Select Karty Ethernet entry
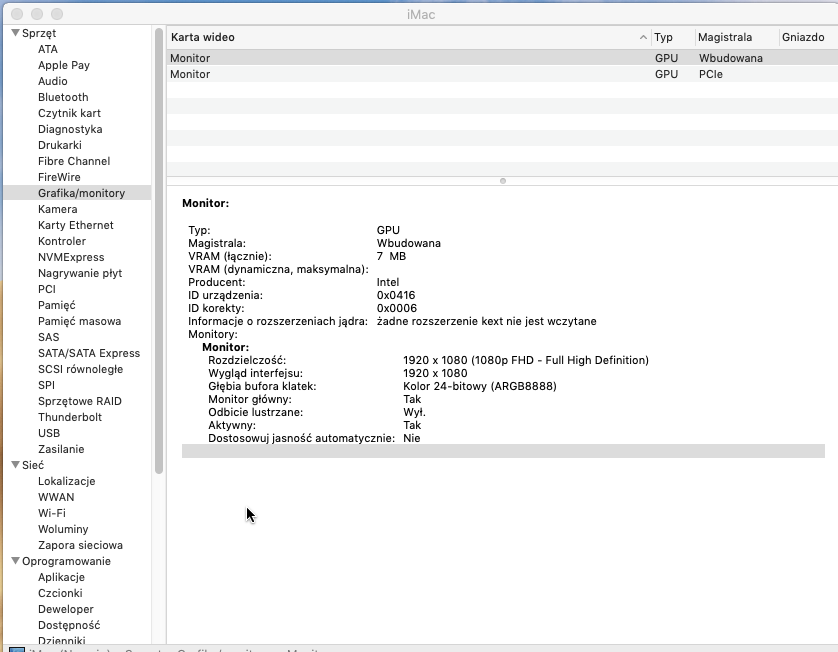838x652 pixels. (75, 226)
